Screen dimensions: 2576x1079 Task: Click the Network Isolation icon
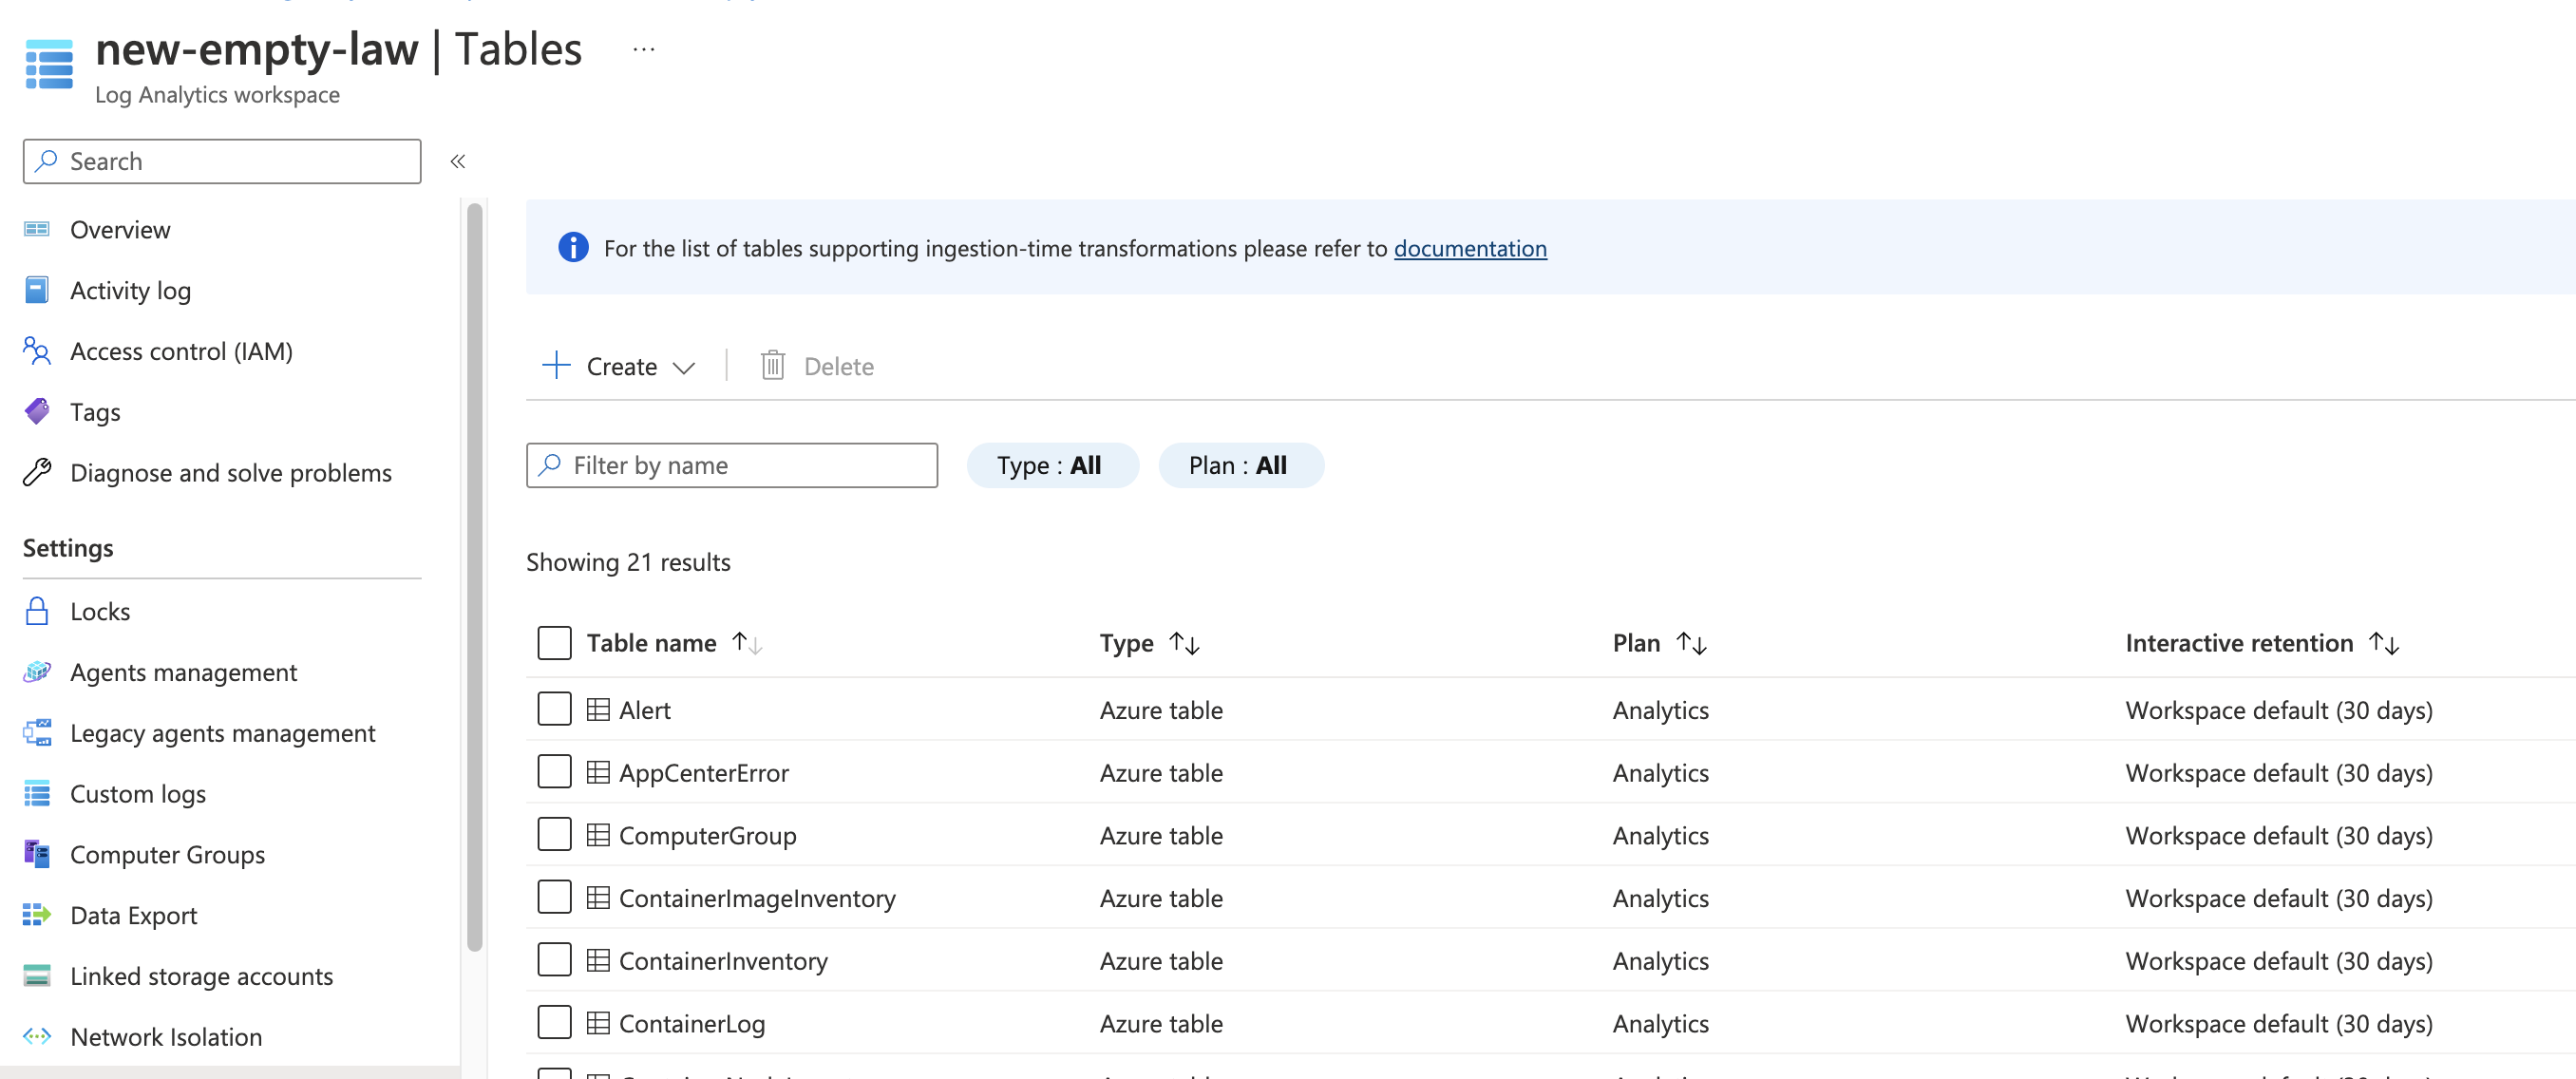pos(37,1037)
